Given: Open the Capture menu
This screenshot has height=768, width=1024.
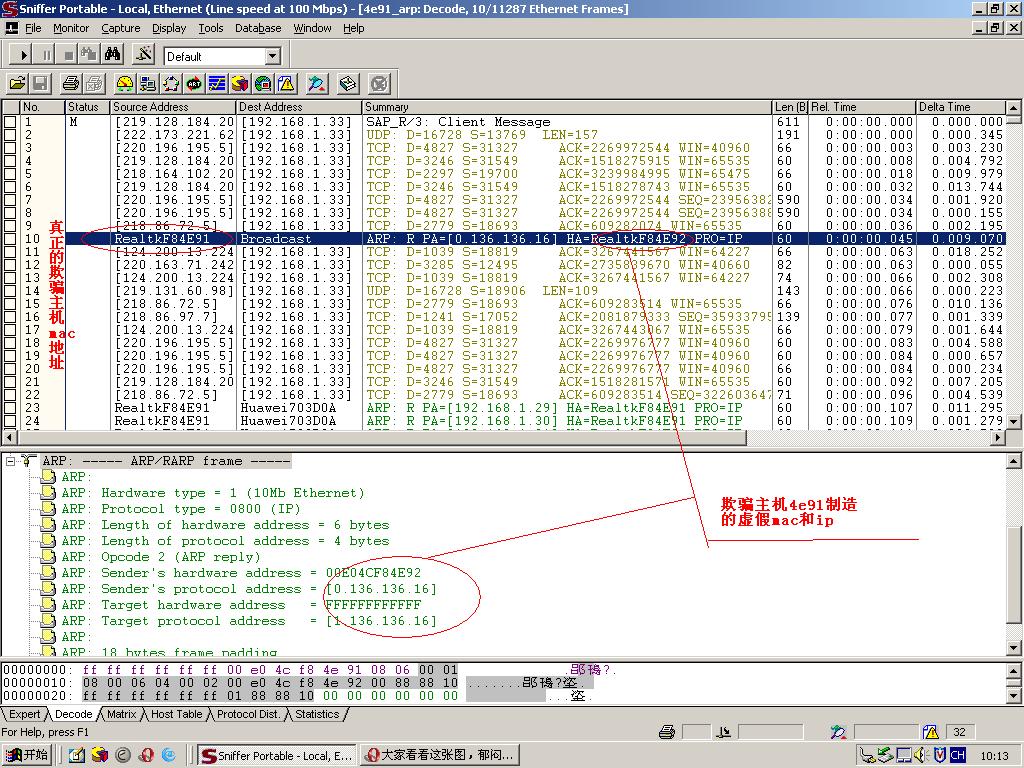Looking at the screenshot, I should pyautogui.click(x=120, y=28).
